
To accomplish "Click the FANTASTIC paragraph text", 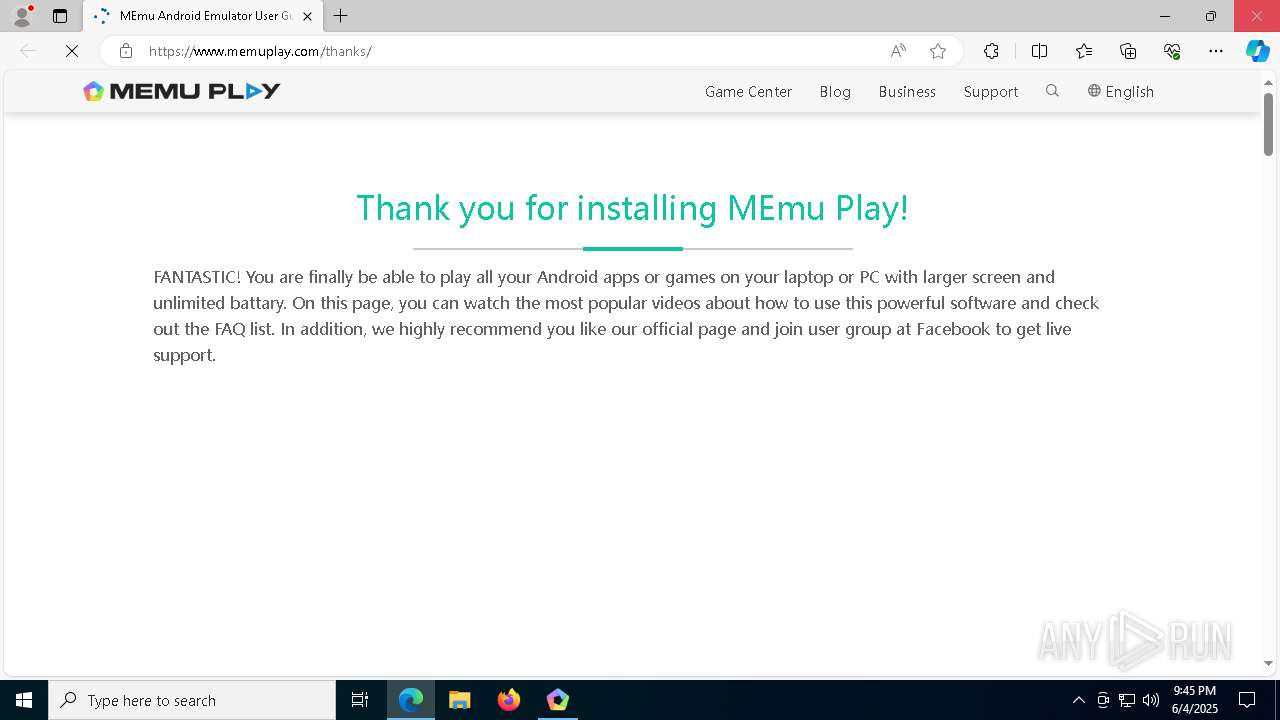I will pos(626,316).
